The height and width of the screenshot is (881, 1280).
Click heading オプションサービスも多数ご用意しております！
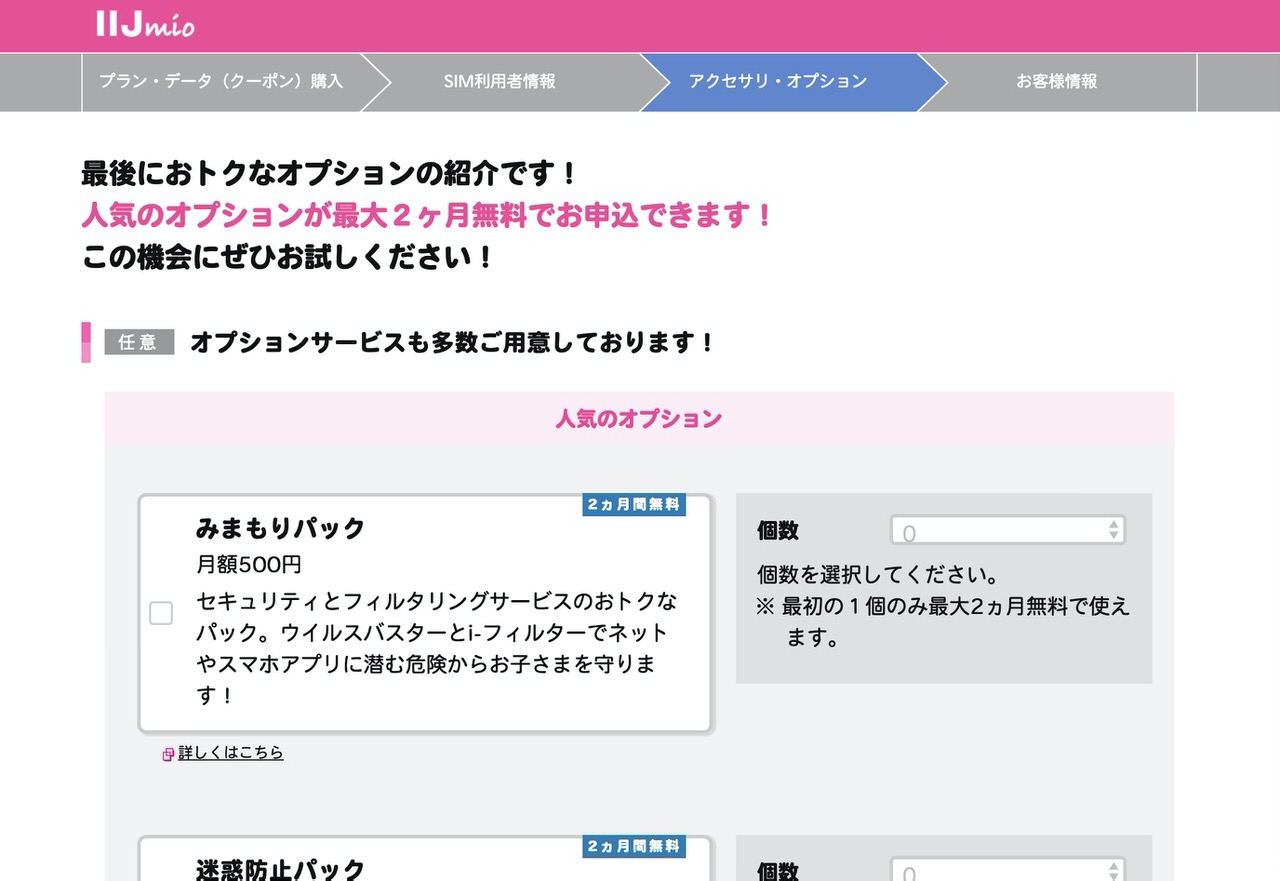tap(453, 343)
